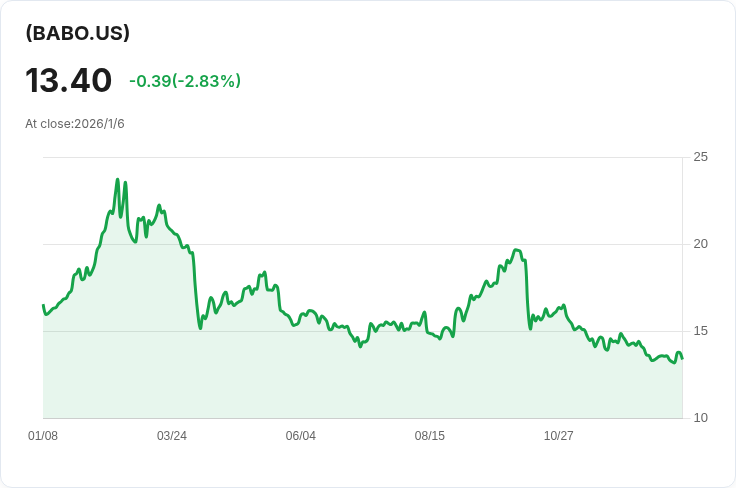Click the current price 13.40
This screenshot has height=488, width=736.
[x=69, y=80]
